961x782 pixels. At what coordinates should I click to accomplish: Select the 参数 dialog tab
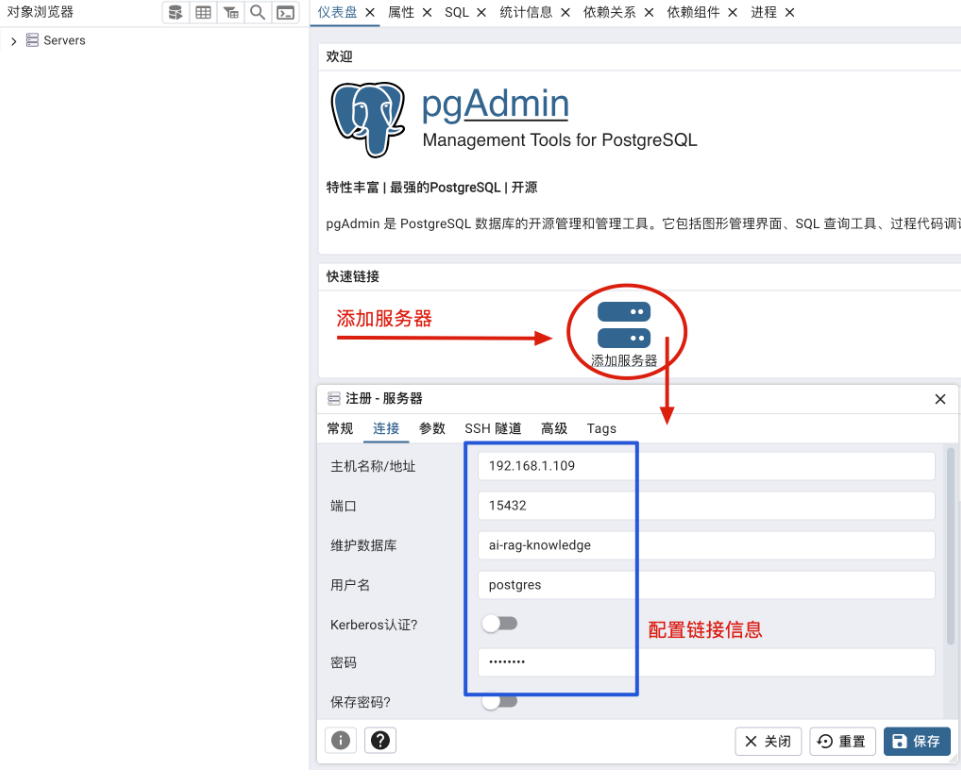coord(432,428)
